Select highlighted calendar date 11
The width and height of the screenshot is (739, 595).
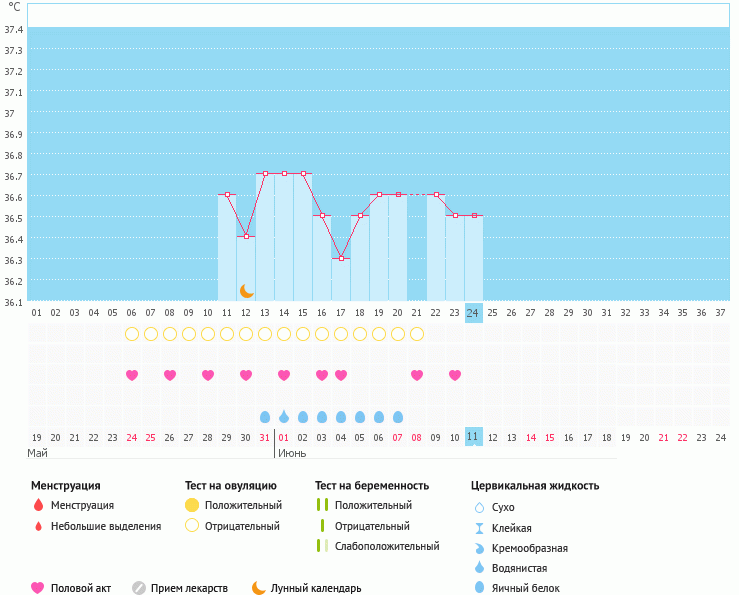(473, 437)
